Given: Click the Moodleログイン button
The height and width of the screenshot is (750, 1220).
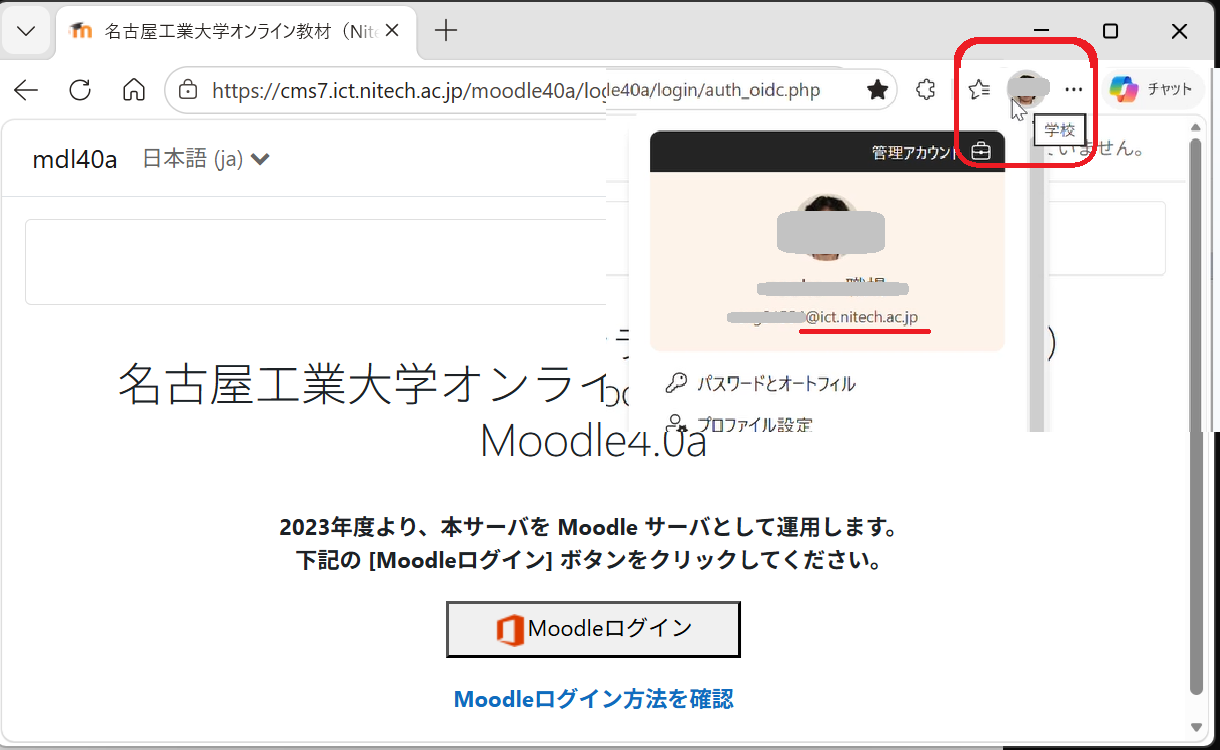Looking at the screenshot, I should click(x=593, y=629).
